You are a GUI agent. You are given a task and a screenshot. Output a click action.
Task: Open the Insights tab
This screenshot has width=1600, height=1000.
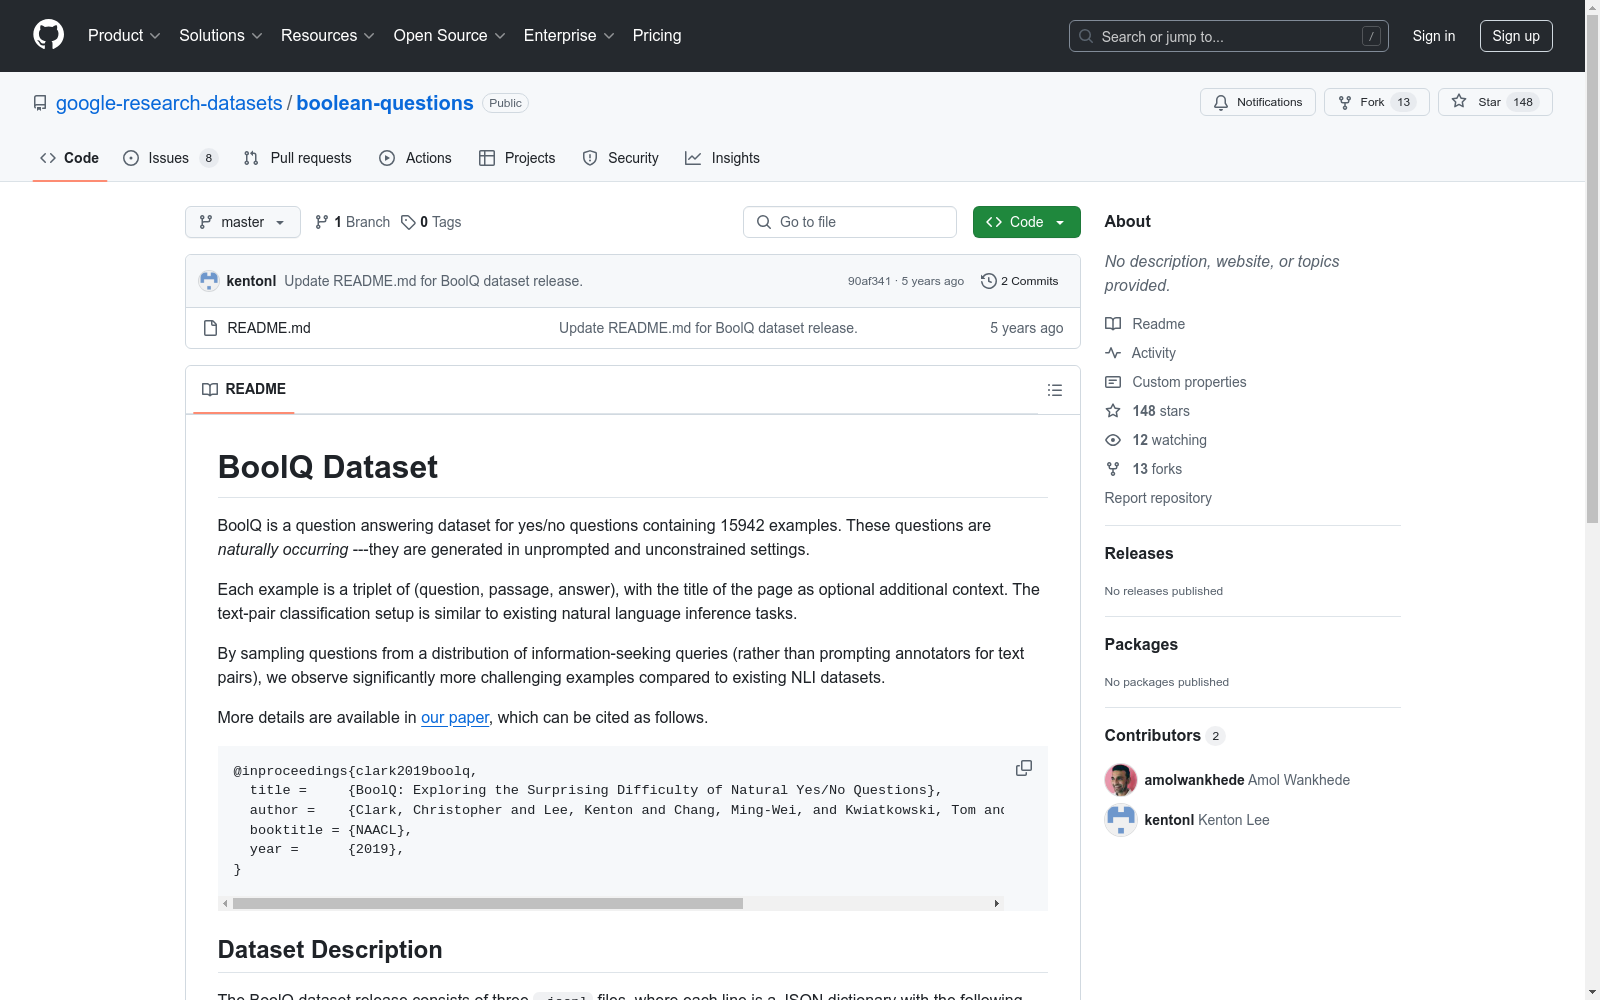coord(722,158)
